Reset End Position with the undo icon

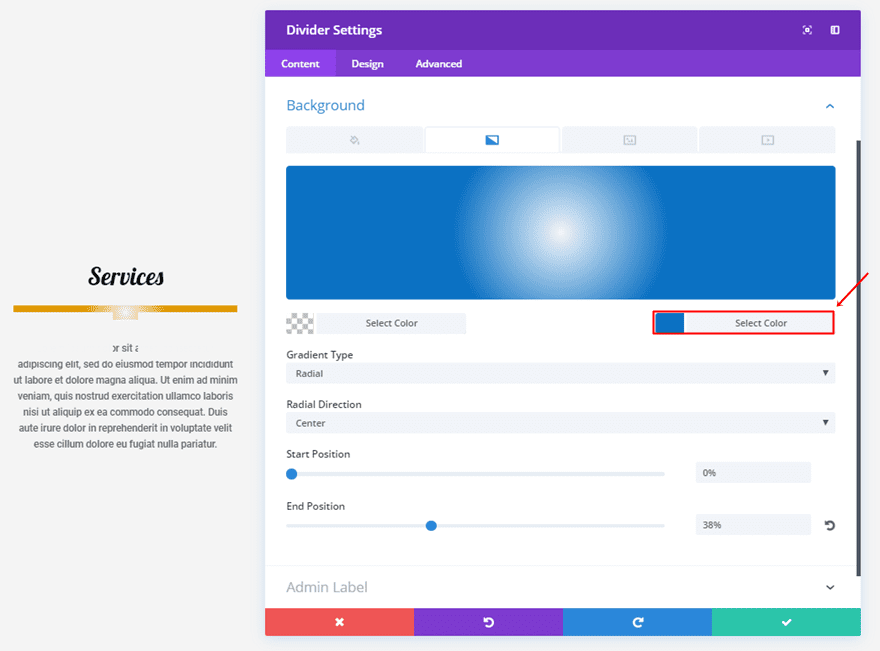[829, 525]
